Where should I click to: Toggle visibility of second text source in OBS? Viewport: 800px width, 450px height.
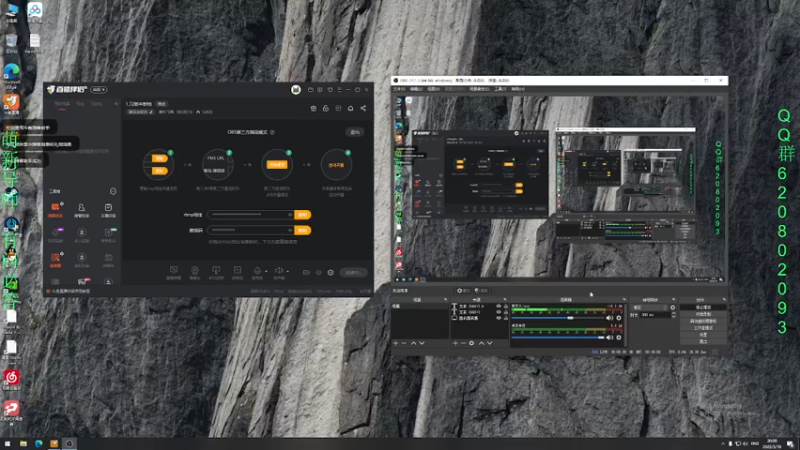point(498,312)
